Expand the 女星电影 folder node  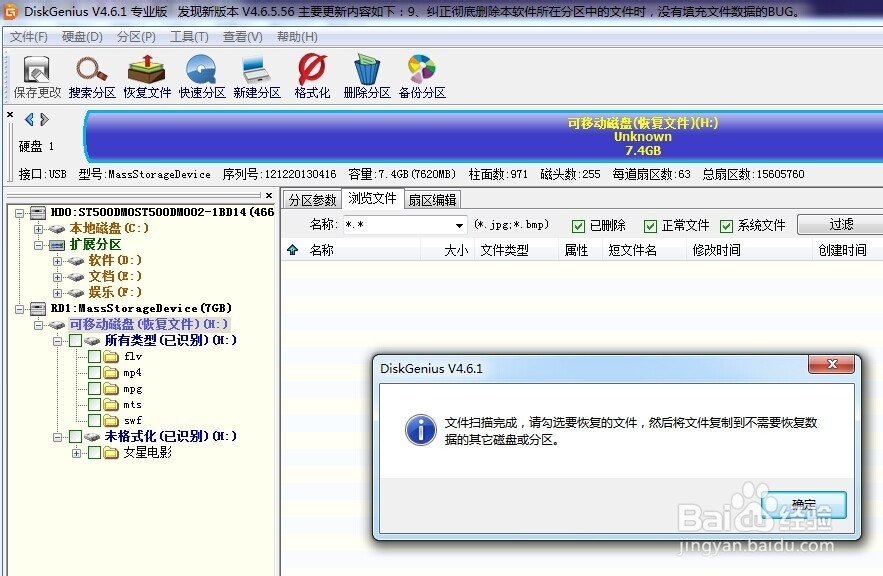[77, 453]
